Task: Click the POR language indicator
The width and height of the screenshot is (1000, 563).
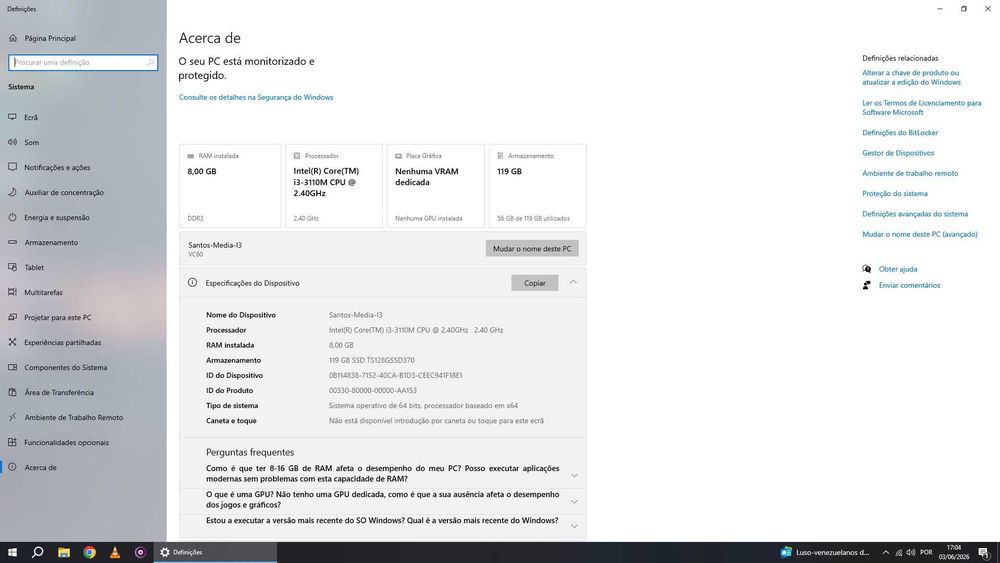Action: coord(926,552)
